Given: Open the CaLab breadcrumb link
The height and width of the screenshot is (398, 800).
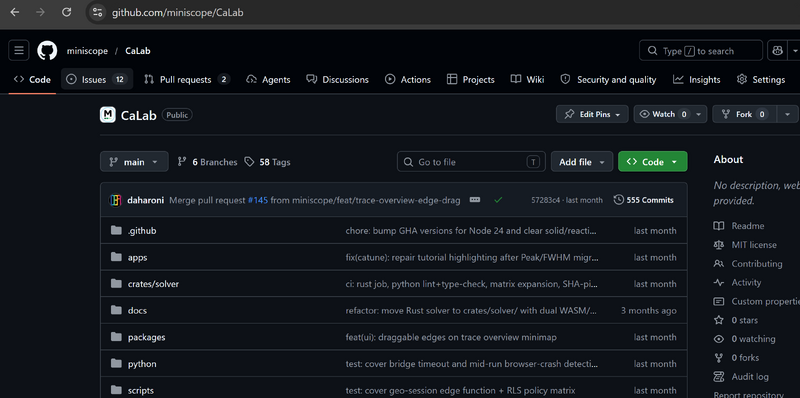Looking at the screenshot, I should pyautogui.click(x=138, y=51).
